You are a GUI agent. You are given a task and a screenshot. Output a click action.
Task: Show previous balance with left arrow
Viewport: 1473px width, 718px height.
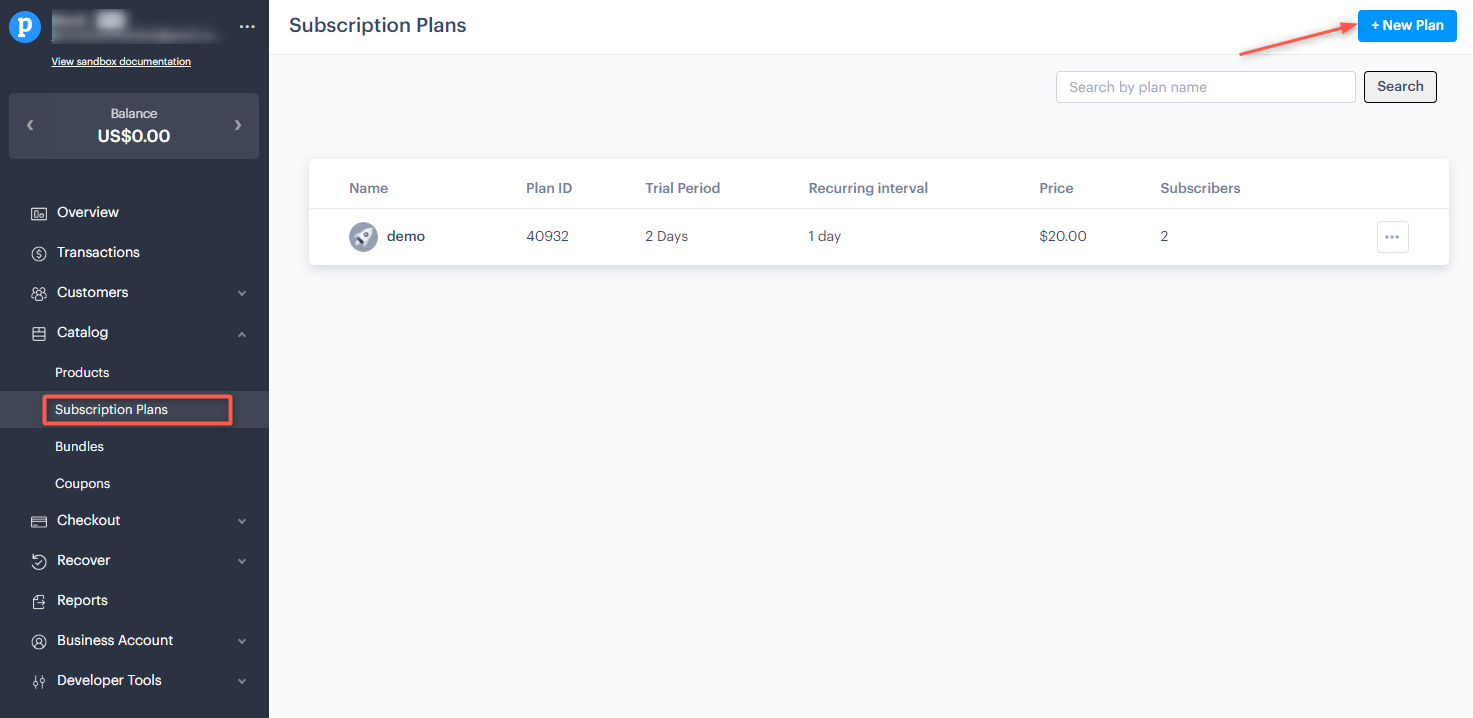click(x=30, y=125)
